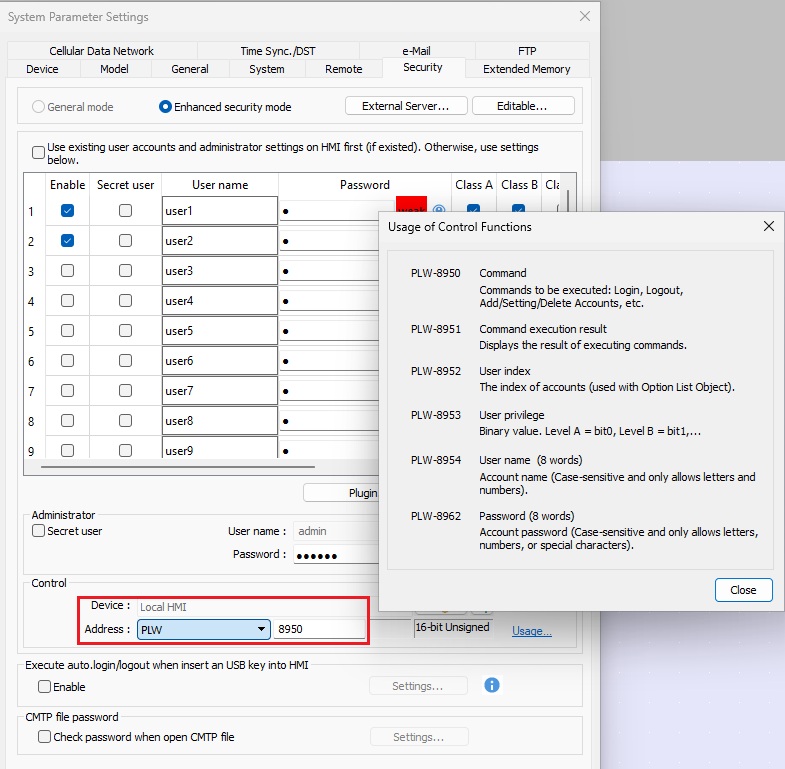Go to the Time Sync./DST tab

(x=277, y=51)
